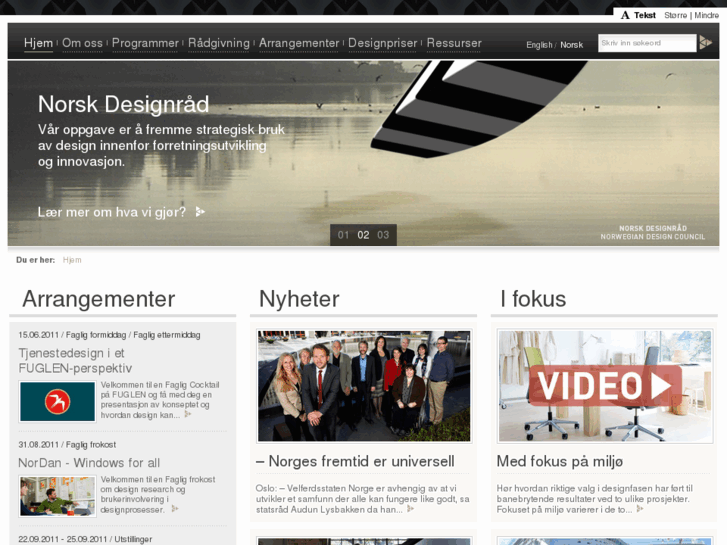Click the 'Nyheter' section heading
The height and width of the screenshot is (545, 727).
pos(299,299)
